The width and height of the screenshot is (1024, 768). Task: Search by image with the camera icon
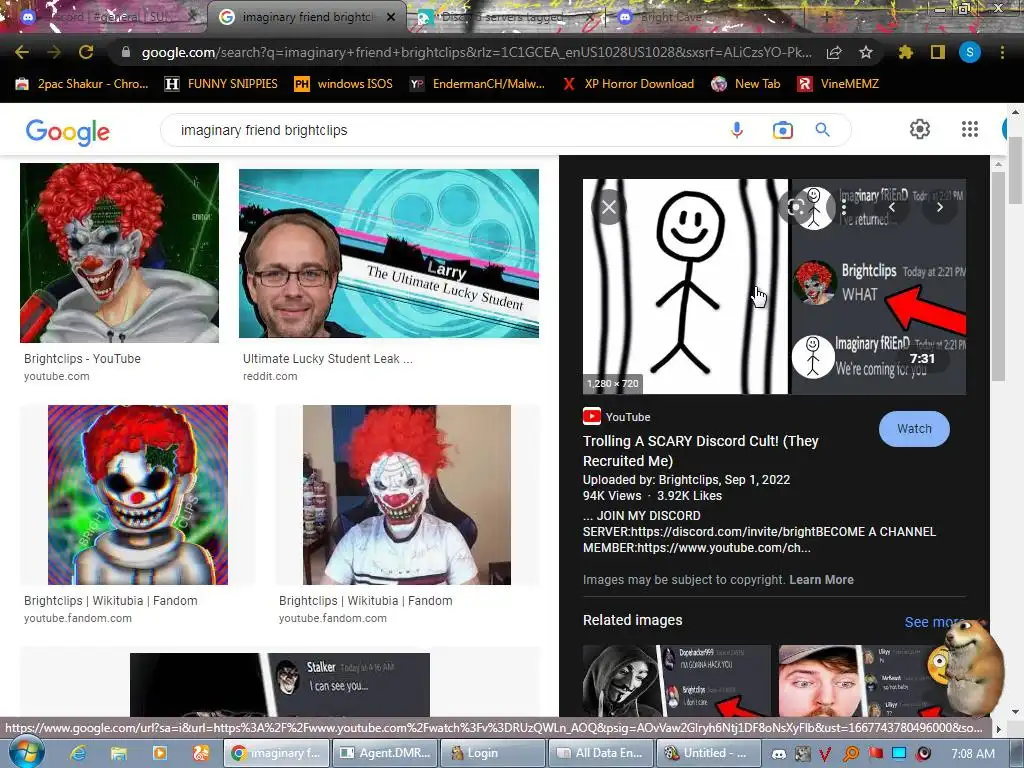782,130
